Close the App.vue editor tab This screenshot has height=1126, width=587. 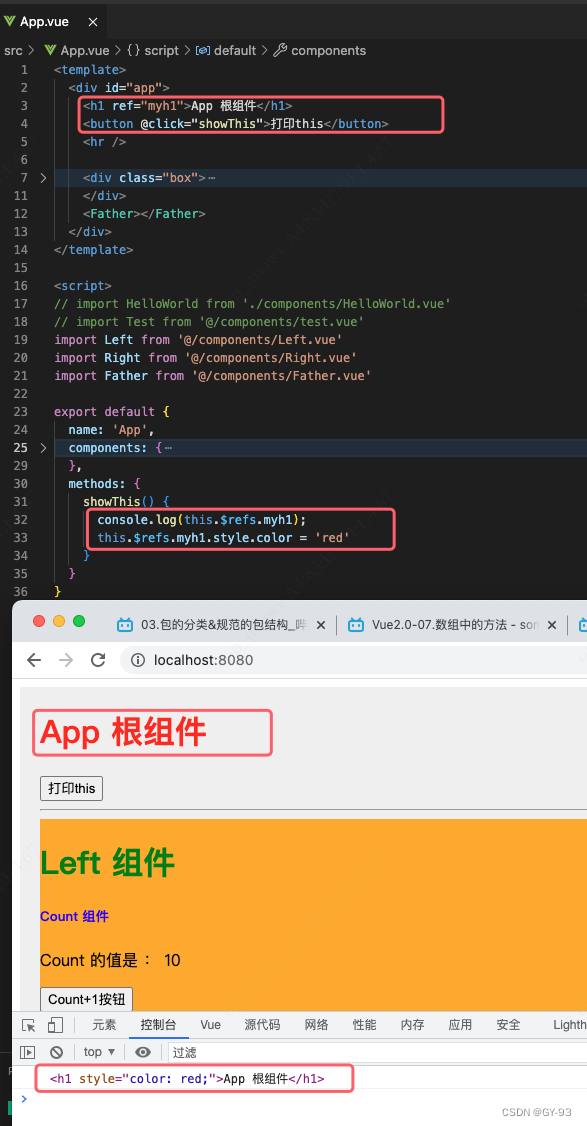point(93,22)
